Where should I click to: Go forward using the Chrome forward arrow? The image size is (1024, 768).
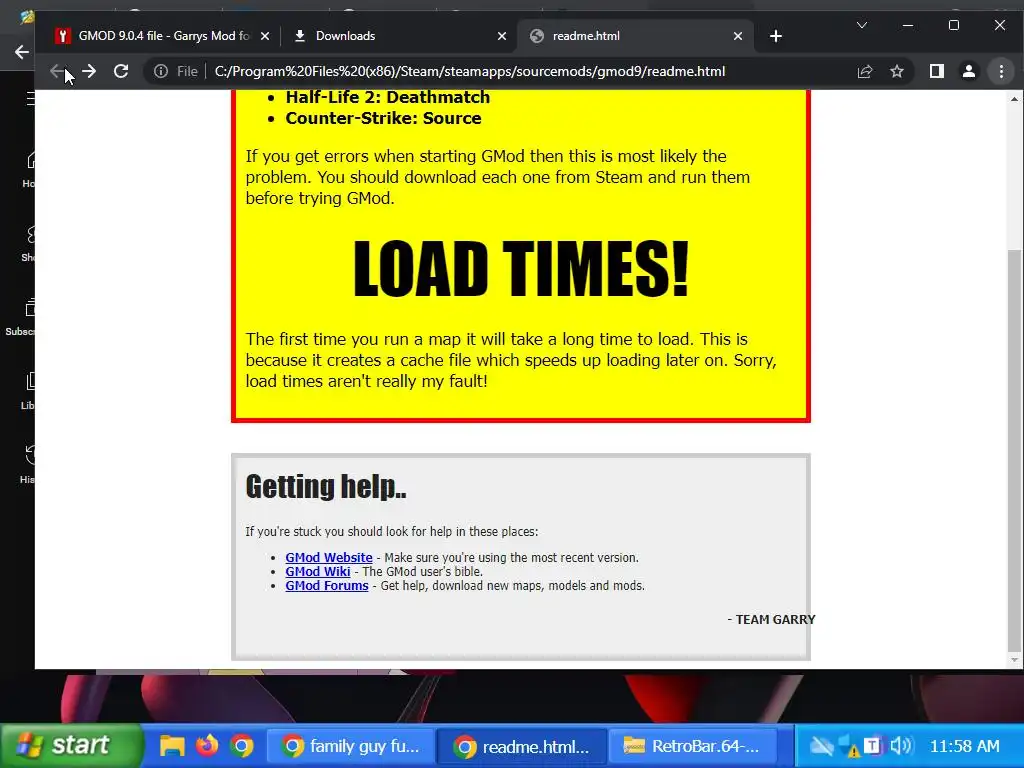tap(89, 71)
